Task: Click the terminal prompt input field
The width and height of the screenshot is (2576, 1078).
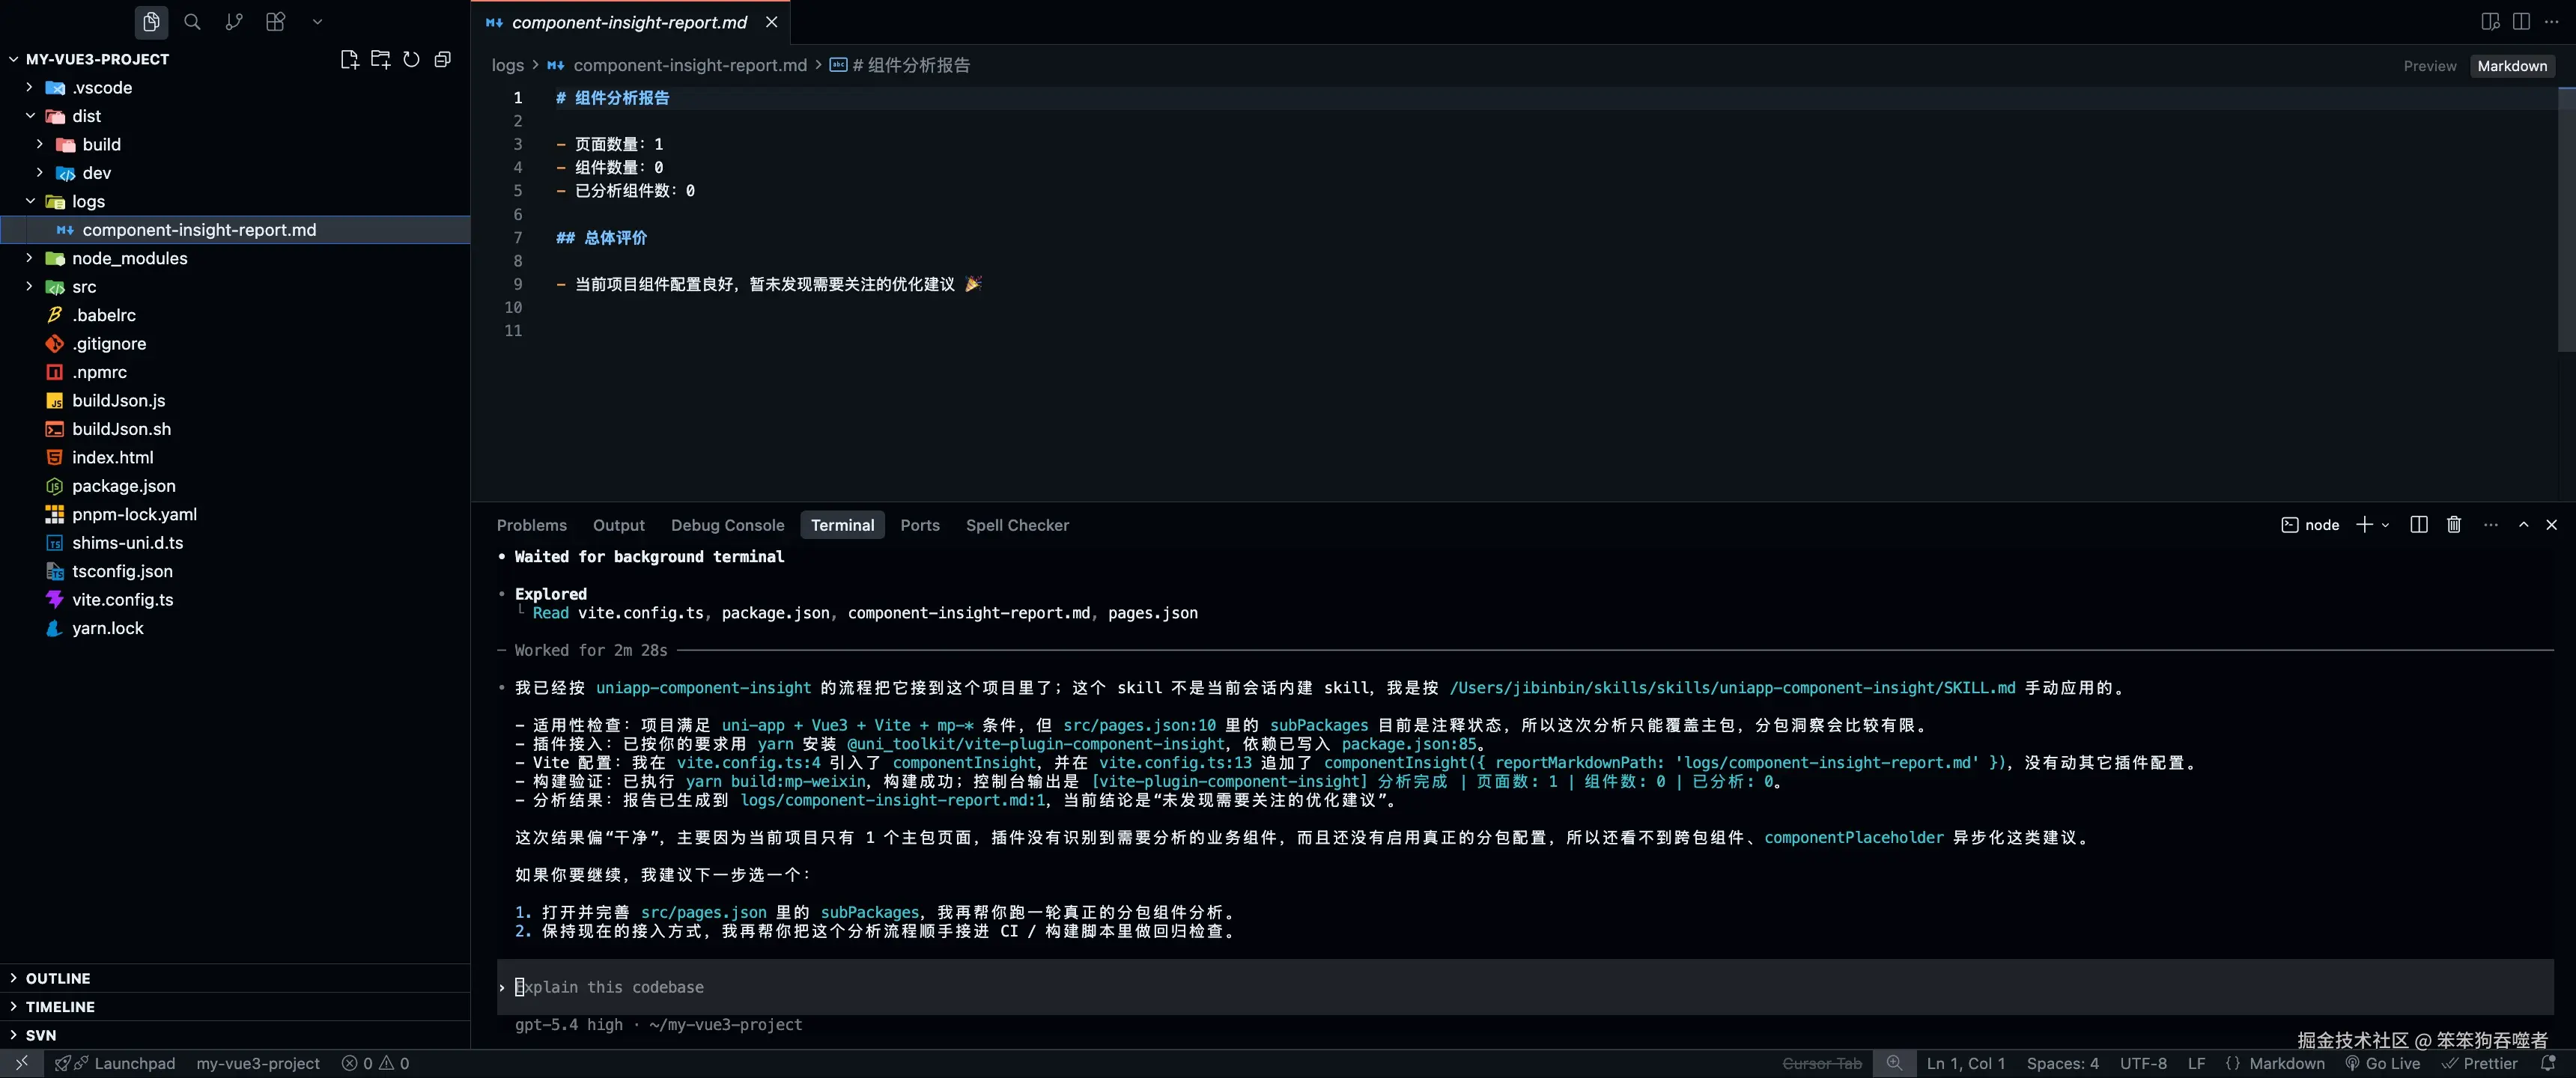Action: pos(1200,987)
